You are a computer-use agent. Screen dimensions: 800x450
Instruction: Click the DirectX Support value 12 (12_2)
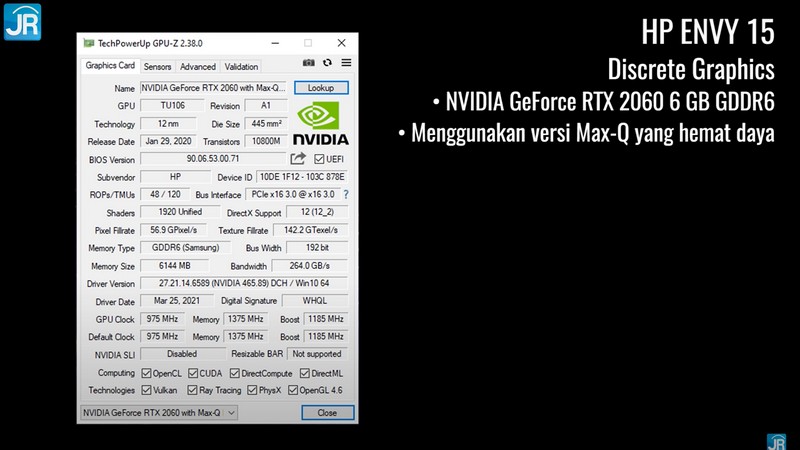click(x=317, y=212)
